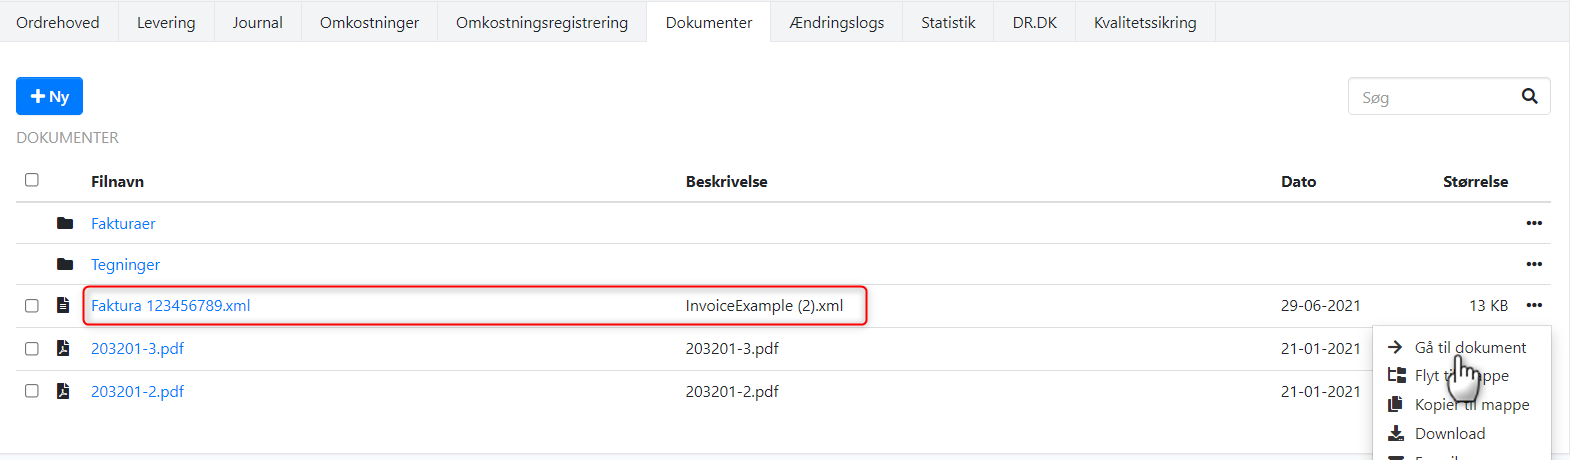Select the checkbox for 203201-3.pdf
This screenshot has width=1570, height=460.
click(32, 349)
